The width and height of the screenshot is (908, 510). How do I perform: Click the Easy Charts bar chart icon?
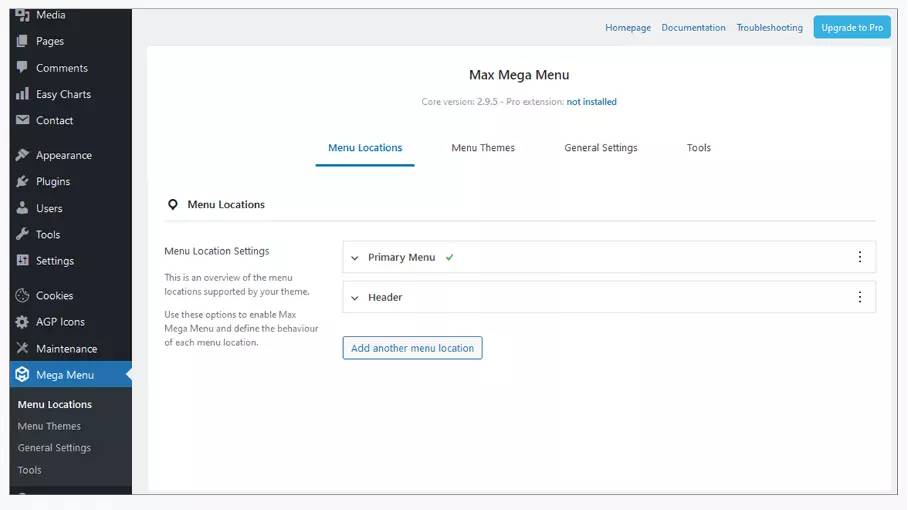pos(22,94)
